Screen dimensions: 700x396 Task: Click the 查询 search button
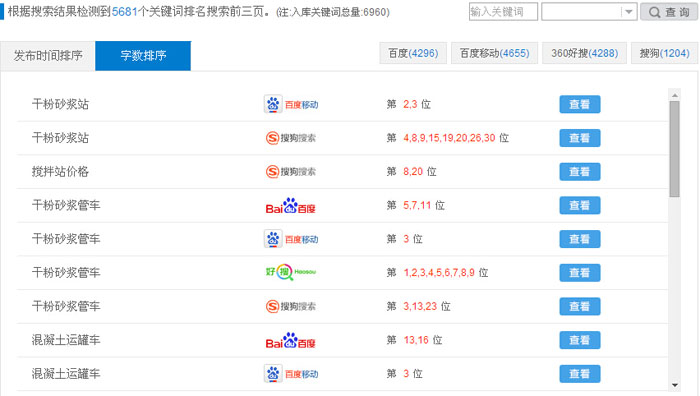[x=669, y=12]
